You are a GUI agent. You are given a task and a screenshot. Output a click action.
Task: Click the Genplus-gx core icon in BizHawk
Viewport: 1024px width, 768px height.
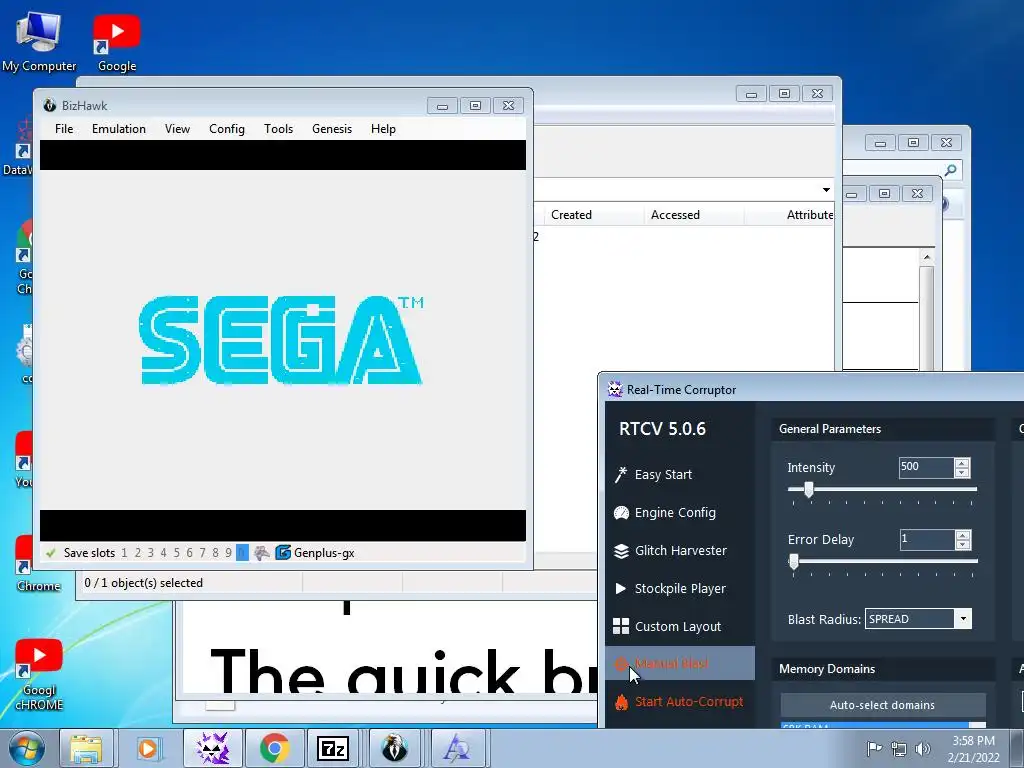pos(283,552)
